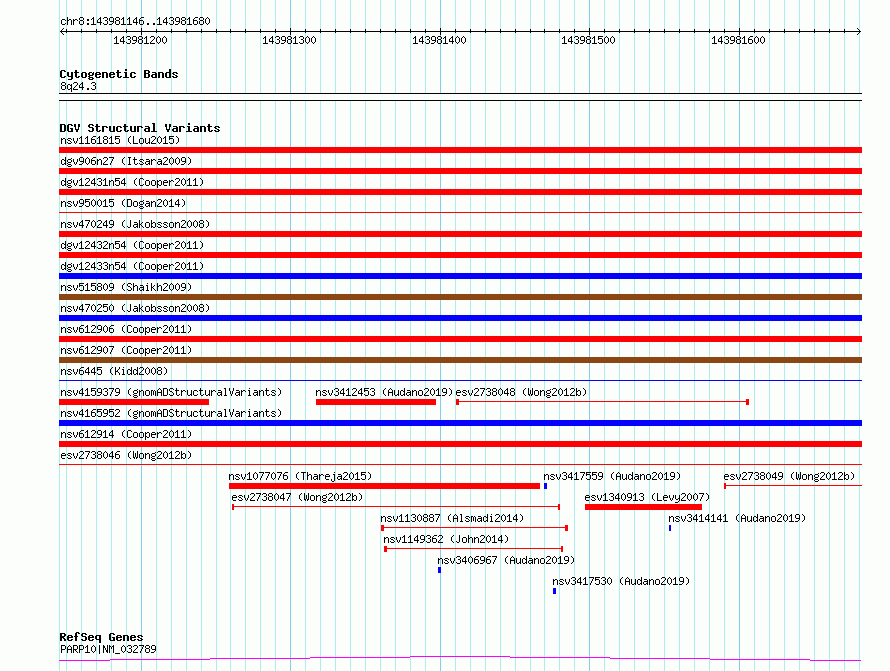Click ruler position 143981400

(x=439, y=41)
